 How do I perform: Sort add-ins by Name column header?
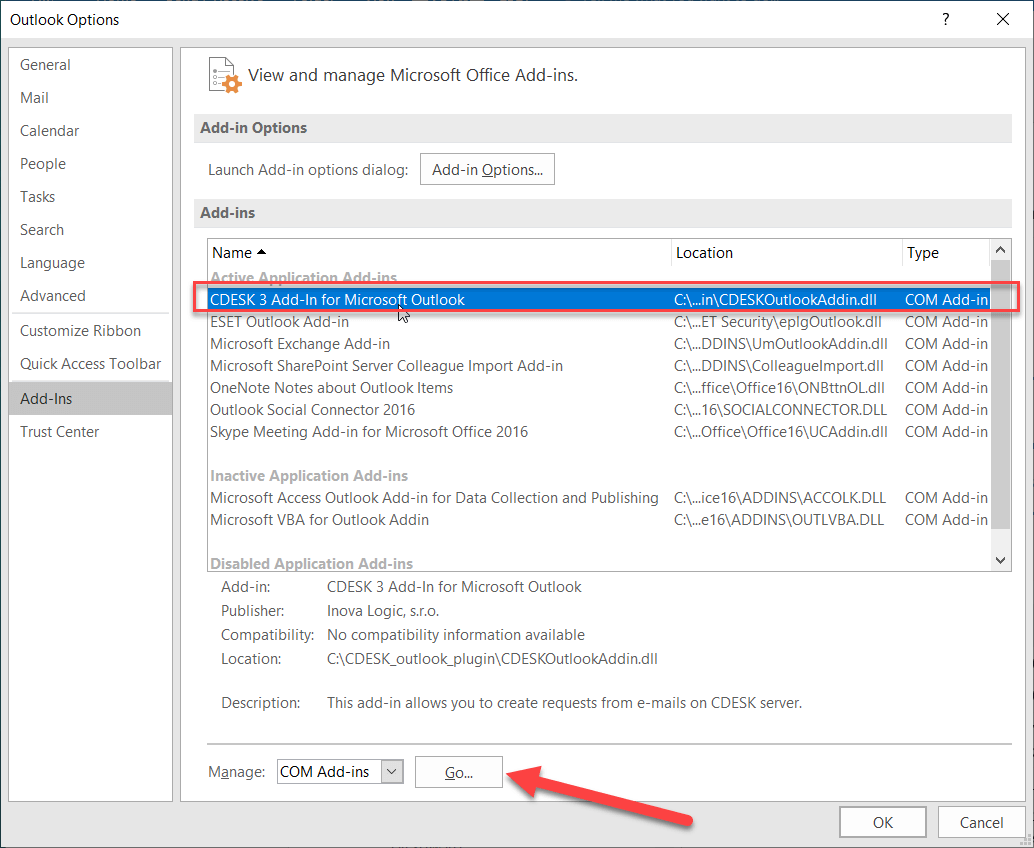tap(439, 253)
